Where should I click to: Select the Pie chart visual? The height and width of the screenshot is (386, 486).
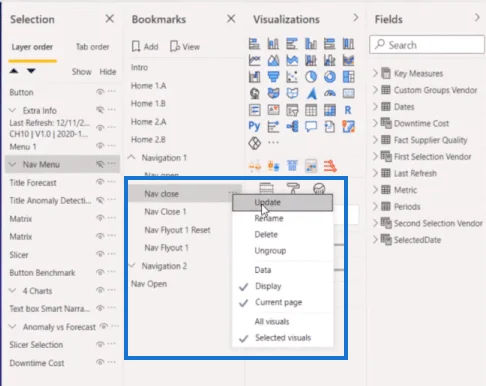[311, 77]
